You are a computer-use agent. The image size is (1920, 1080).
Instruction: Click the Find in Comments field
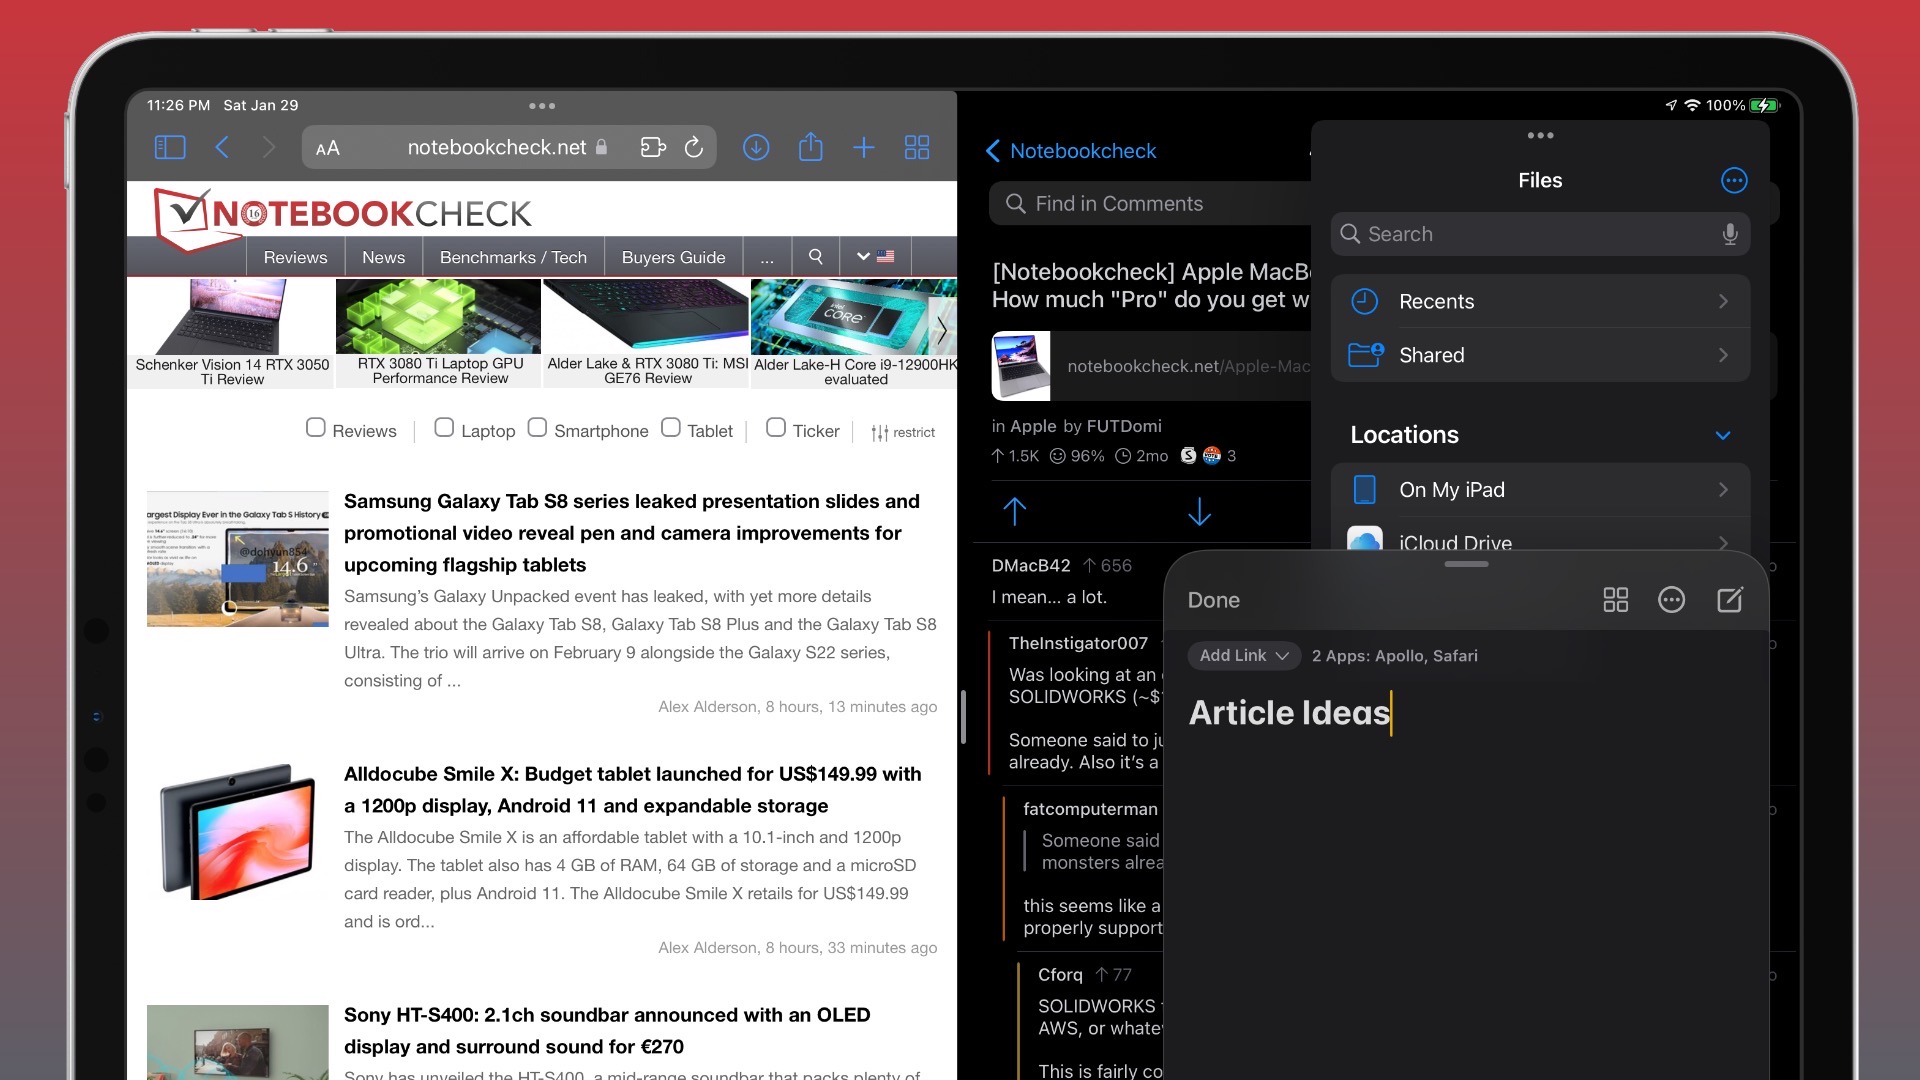[1150, 204]
